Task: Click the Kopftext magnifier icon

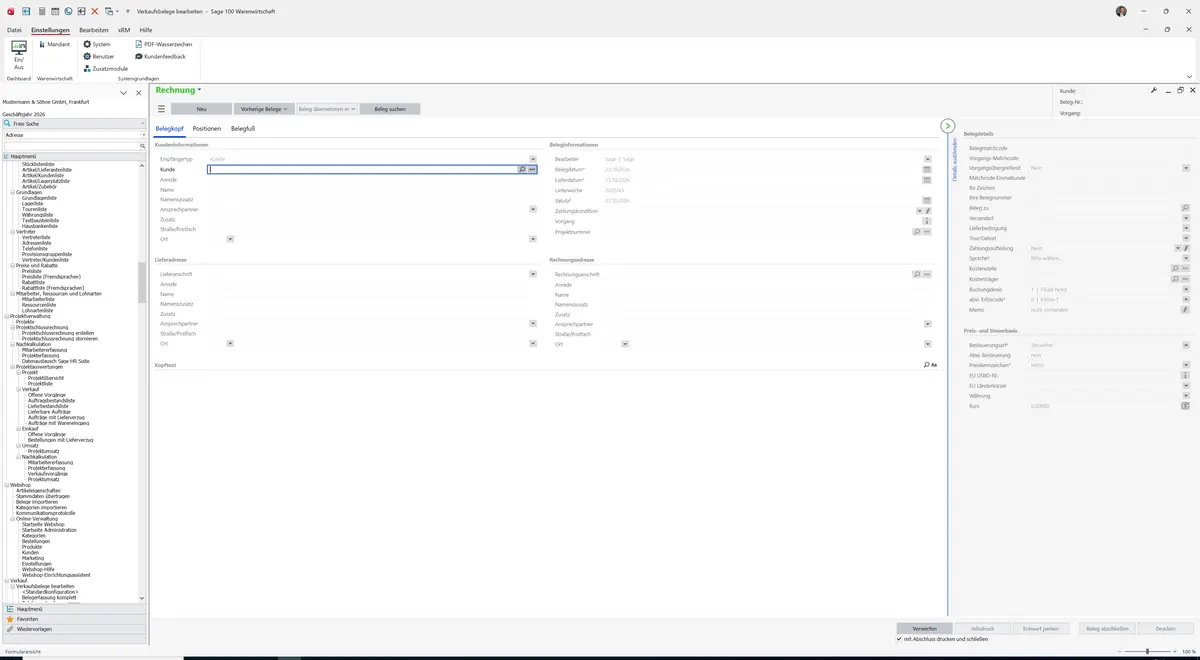Action: point(927,366)
